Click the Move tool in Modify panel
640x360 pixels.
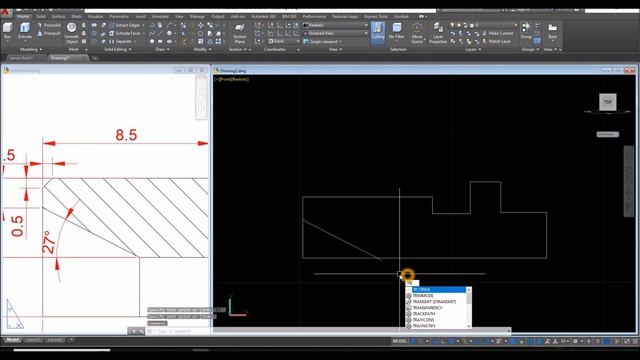(x=201, y=25)
